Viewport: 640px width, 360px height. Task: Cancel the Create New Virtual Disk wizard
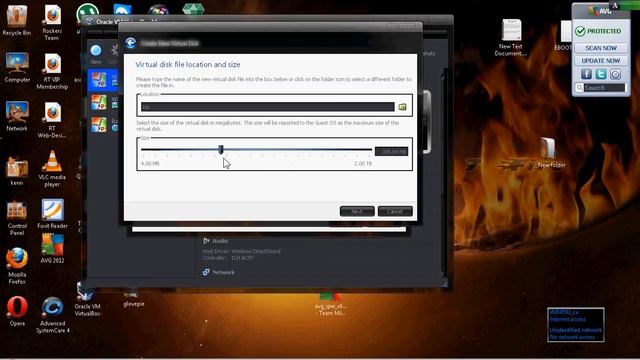pos(395,211)
